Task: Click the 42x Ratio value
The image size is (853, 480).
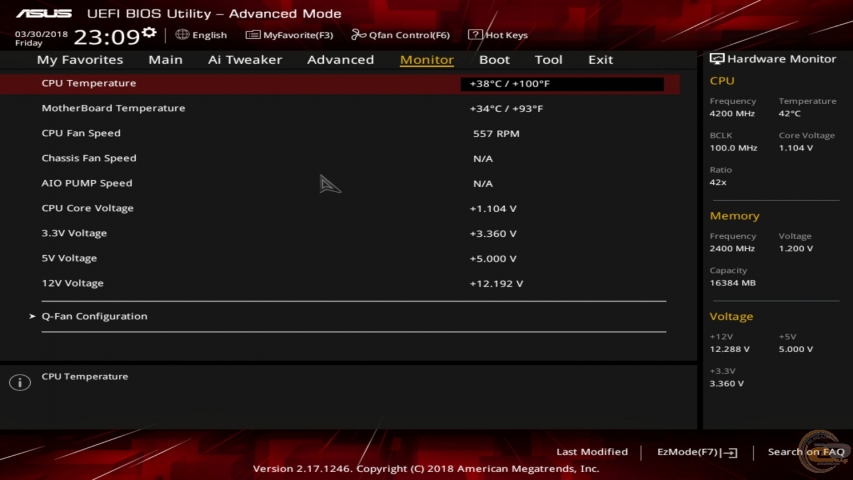Action: coord(718,182)
